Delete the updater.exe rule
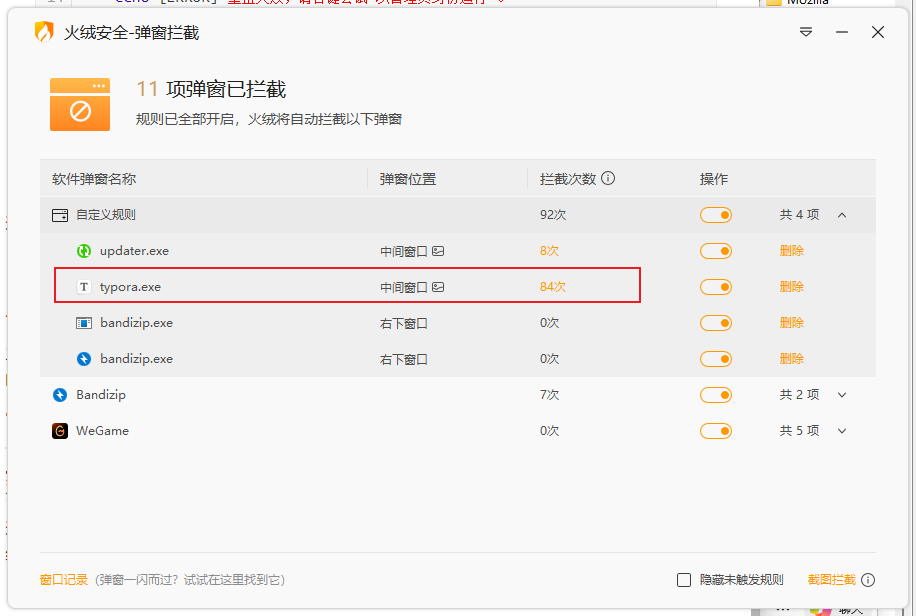 pos(792,251)
